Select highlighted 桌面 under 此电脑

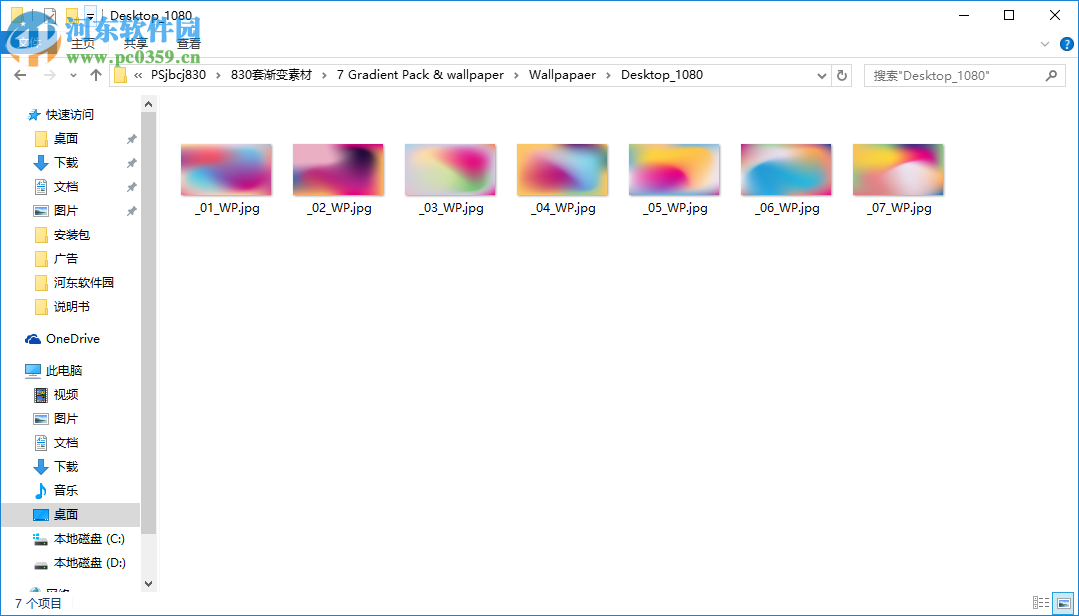tap(70, 515)
